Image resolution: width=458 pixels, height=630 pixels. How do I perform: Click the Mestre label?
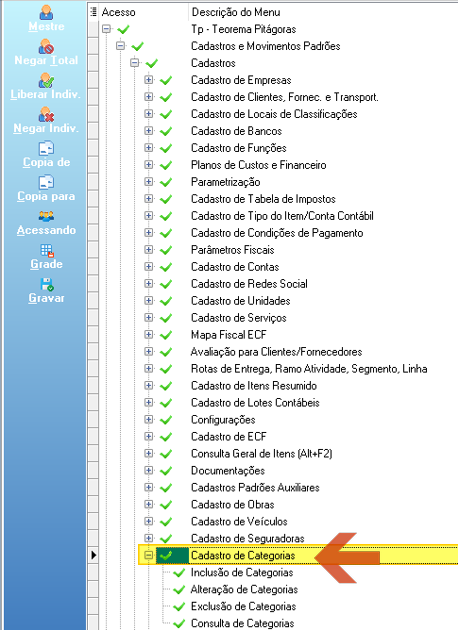pyautogui.click(x=46, y=27)
